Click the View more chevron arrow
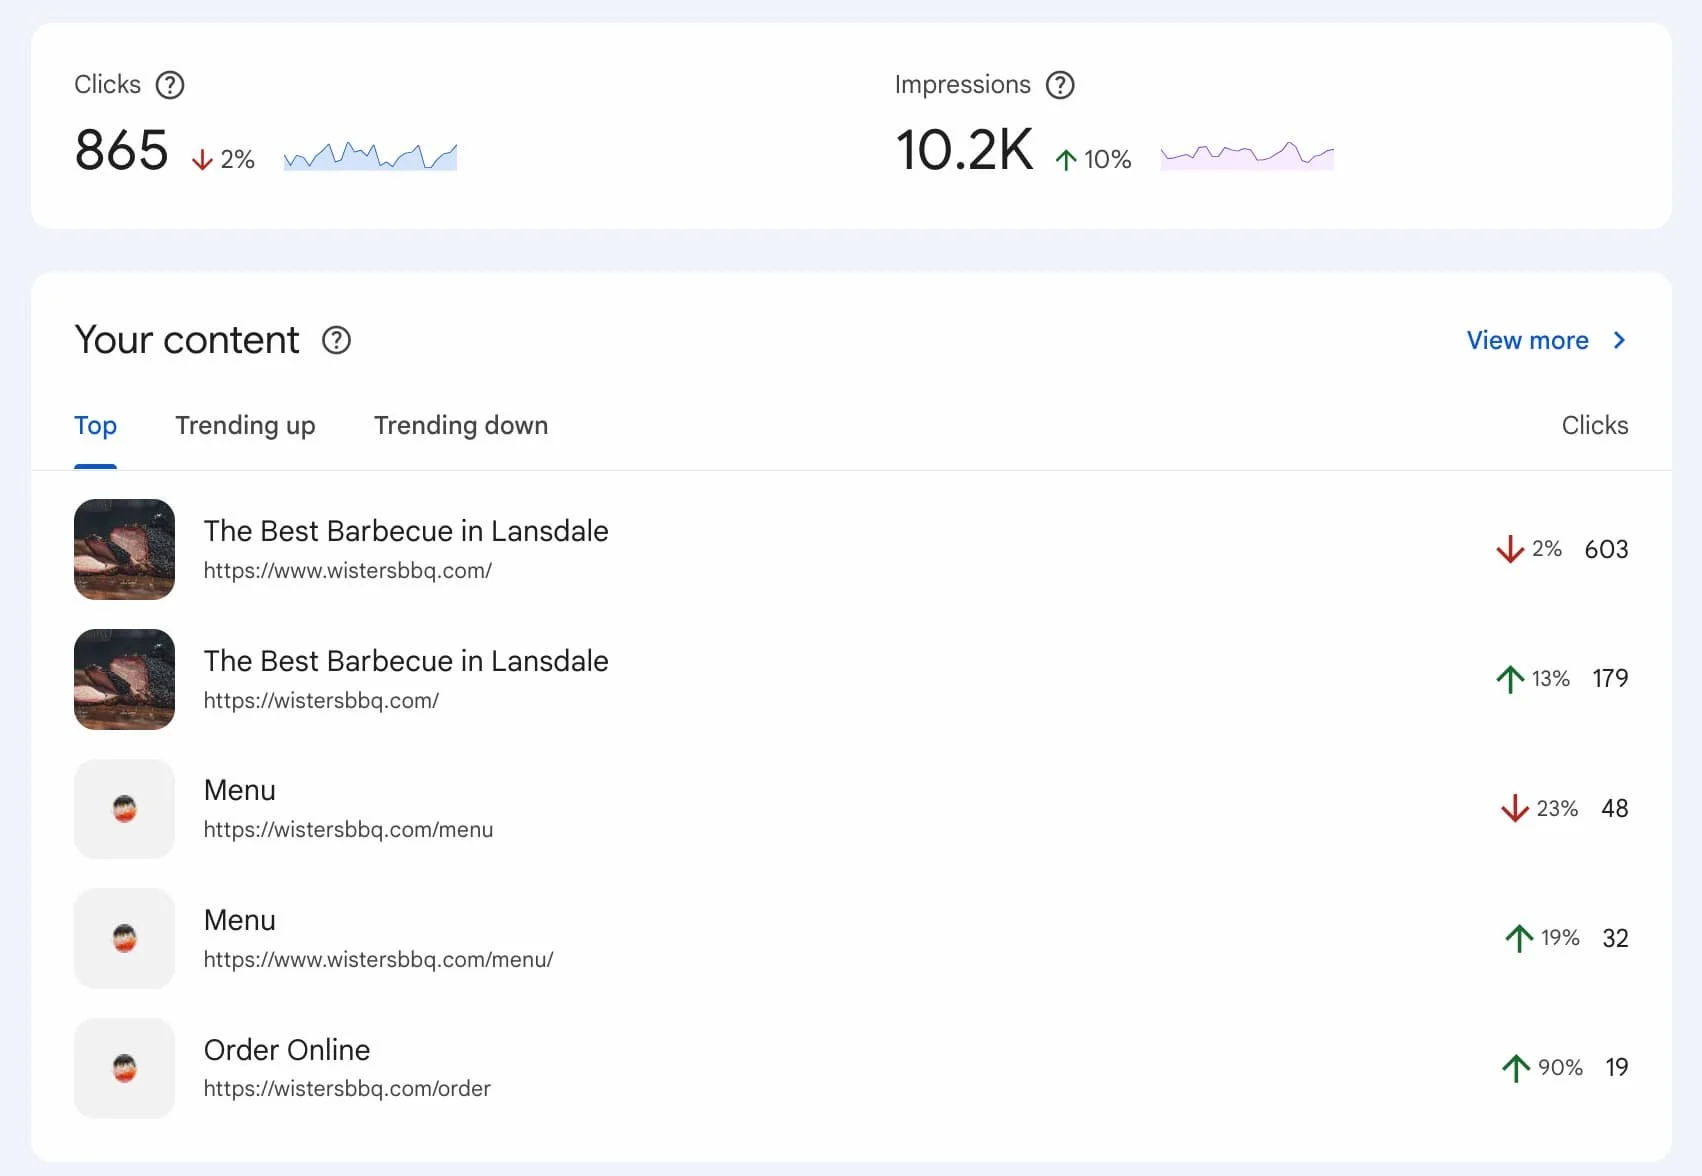 click(x=1619, y=340)
